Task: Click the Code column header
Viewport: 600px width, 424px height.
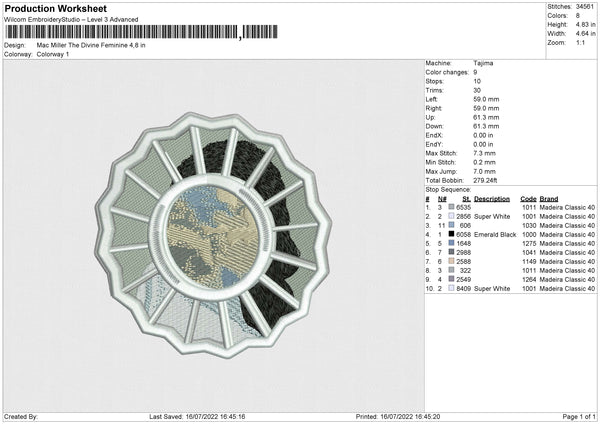Action: tap(528, 198)
